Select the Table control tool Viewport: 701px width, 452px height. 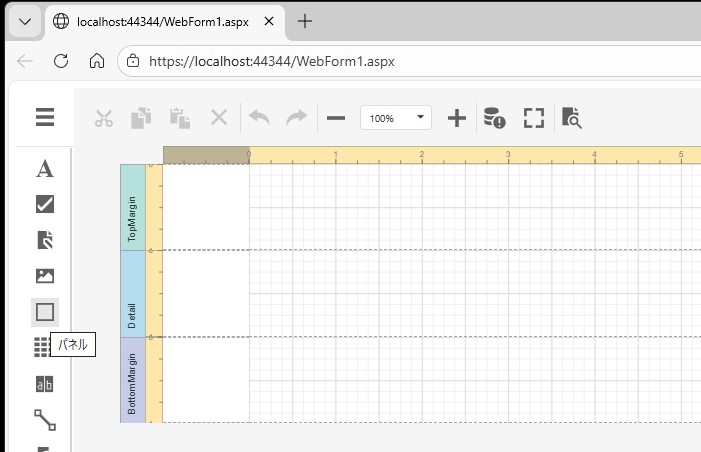click(x=41, y=347)
